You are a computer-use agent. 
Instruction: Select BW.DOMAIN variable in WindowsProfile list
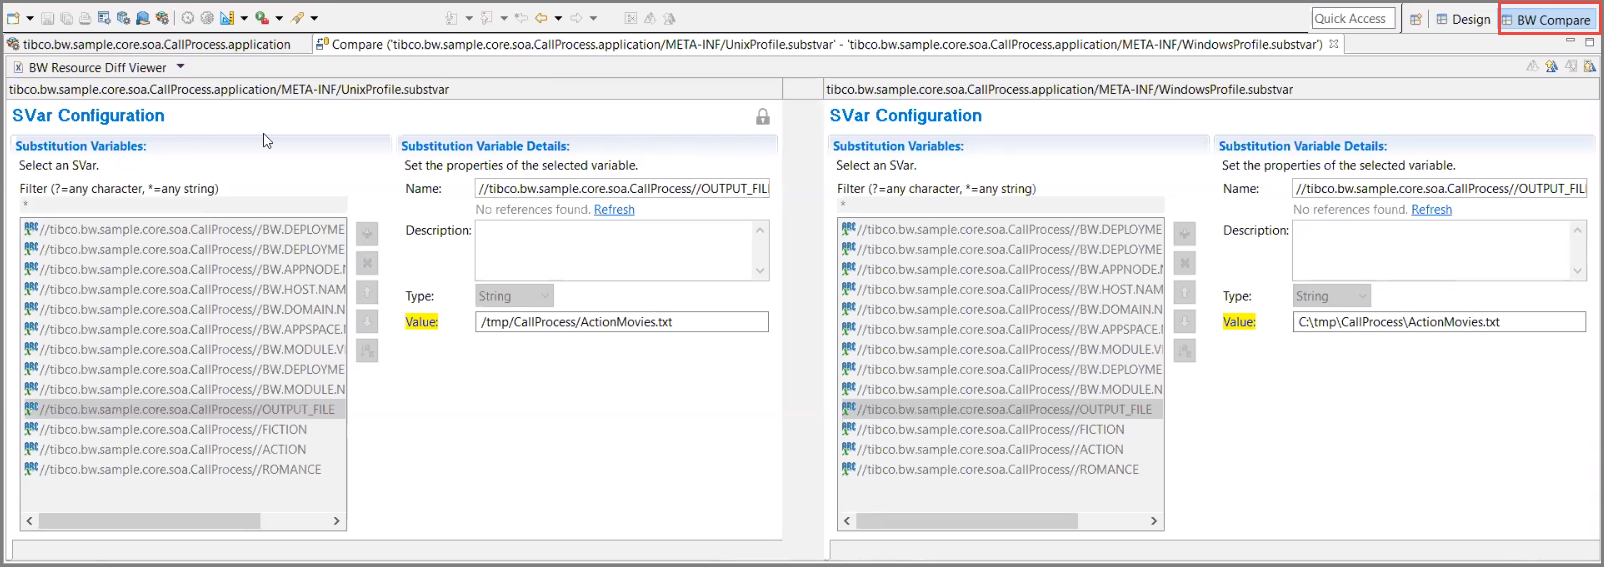tap(1001, 309)
